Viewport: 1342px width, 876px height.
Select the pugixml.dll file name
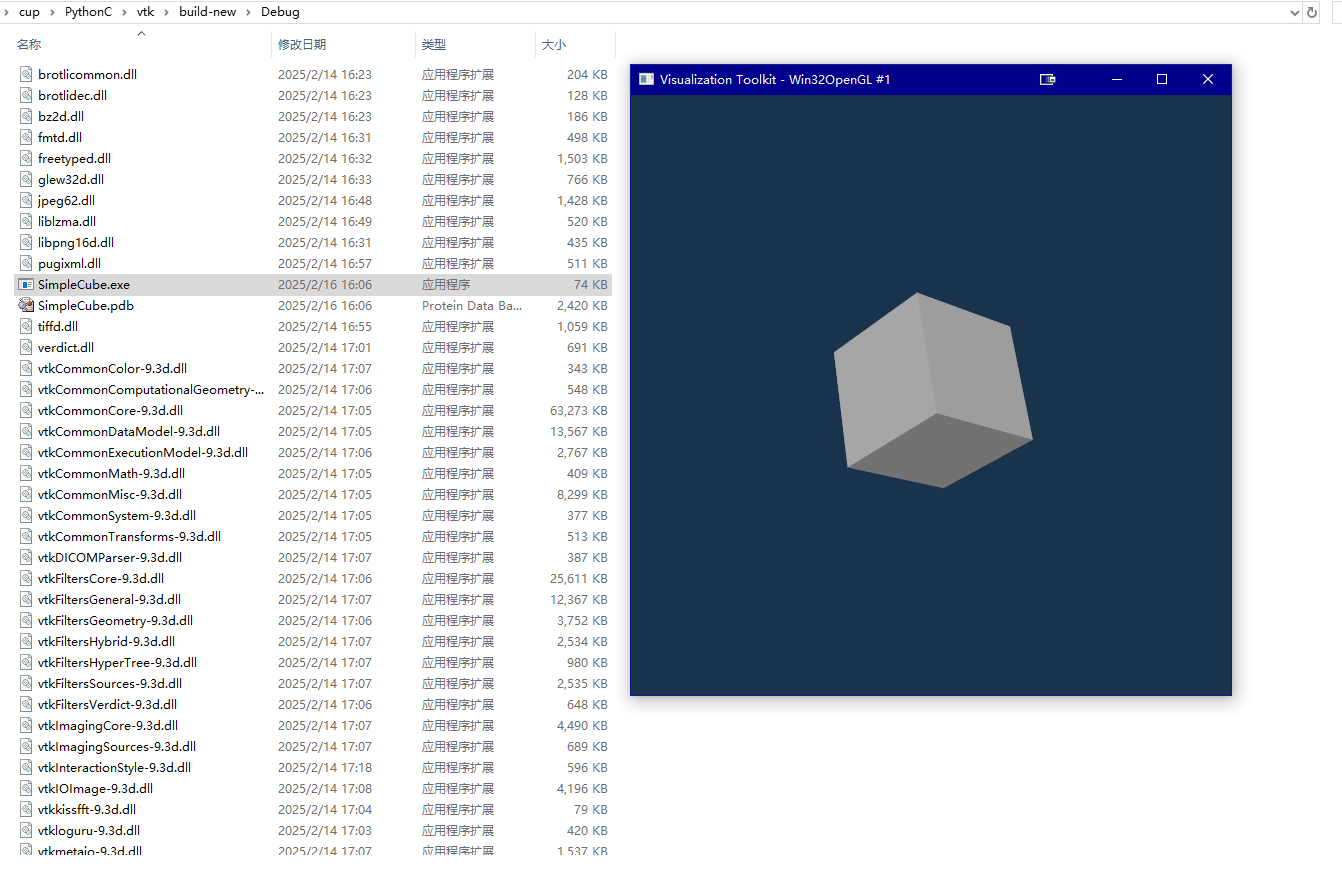pos(69,263)
